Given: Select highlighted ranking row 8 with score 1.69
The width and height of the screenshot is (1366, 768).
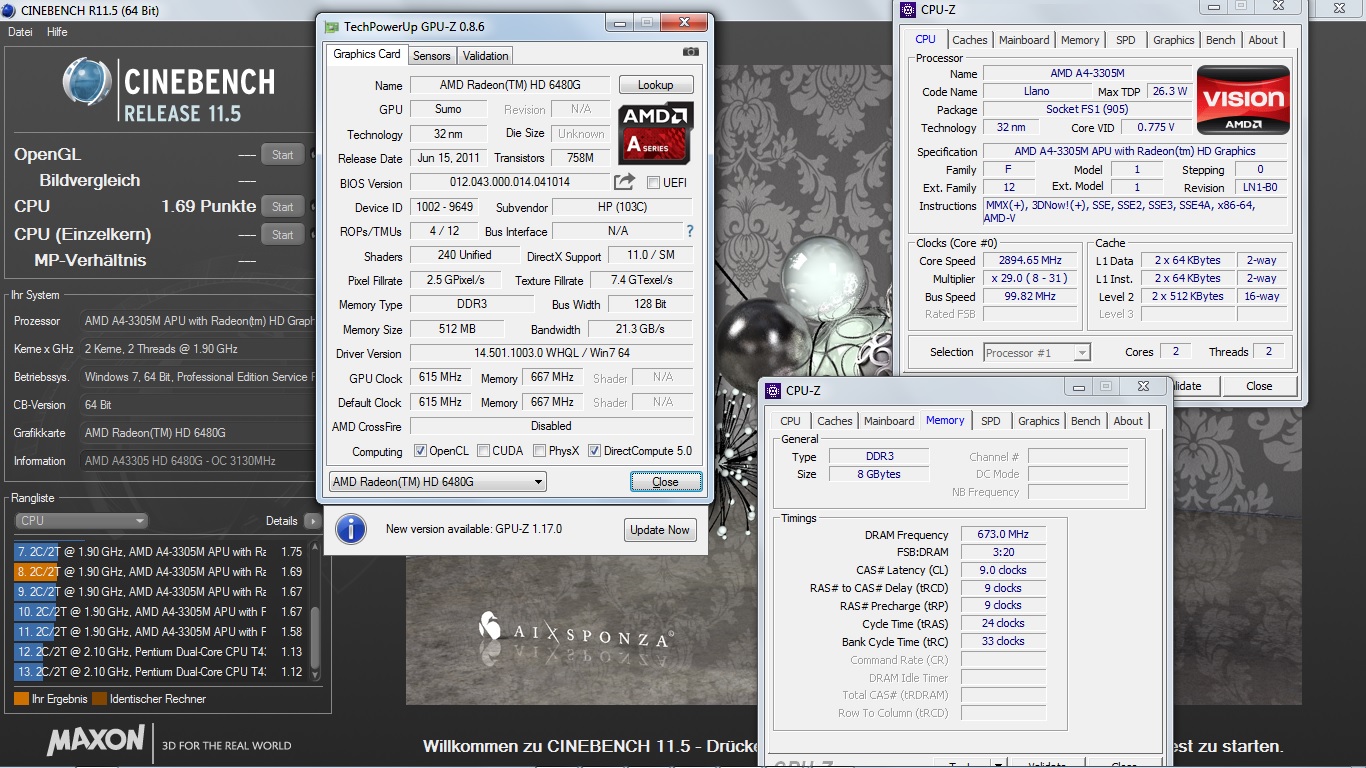Looking at the screenshot, I should [160, 572].
